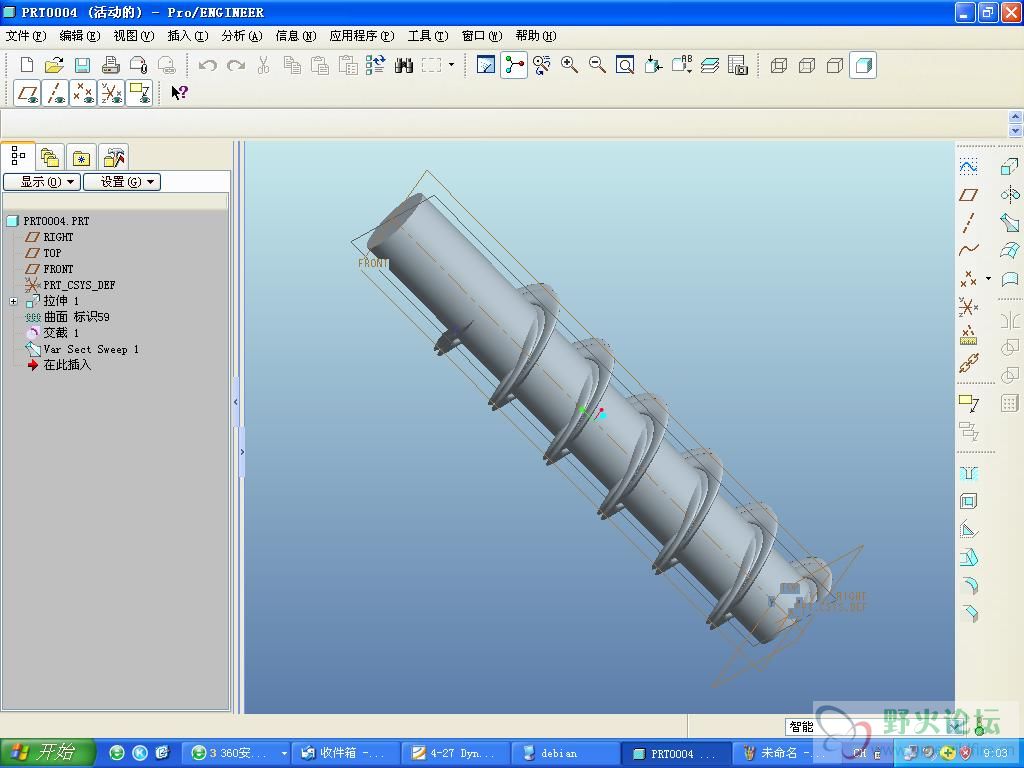Start the Extrude tool
This screenshot has height=768, width=1024.
click(1010, 167)
